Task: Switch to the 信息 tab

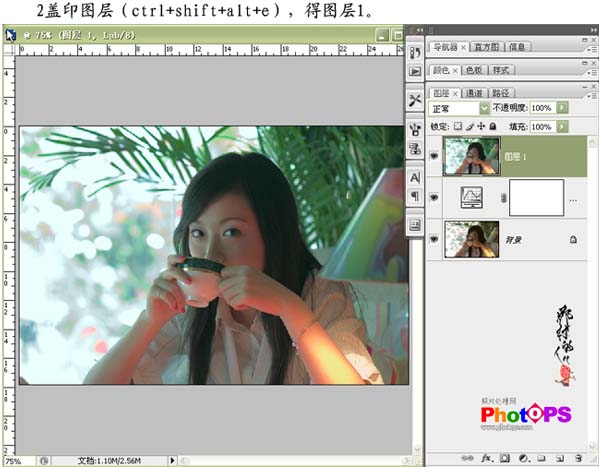Action: [x=517, y=47]
